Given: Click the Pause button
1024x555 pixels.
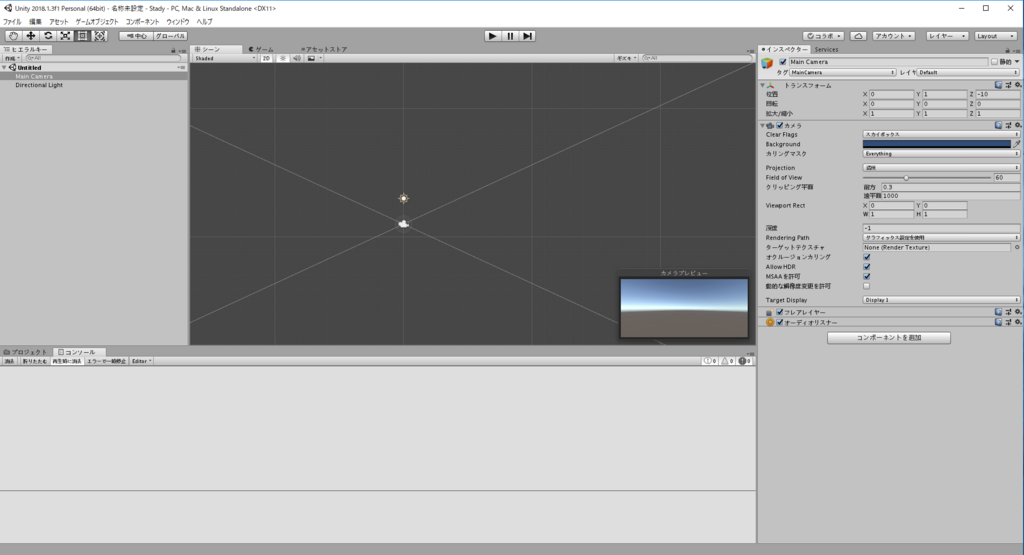Looking at the screenshot, I should (510, 36).
